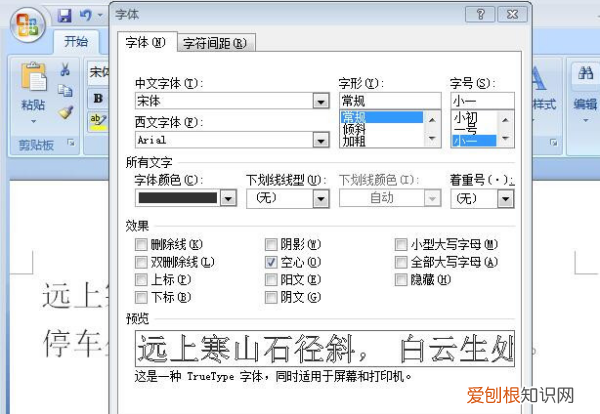This screenshot has width=600, height=414.
Task: Cut selection with scissors icon
Action: [65, 70]
